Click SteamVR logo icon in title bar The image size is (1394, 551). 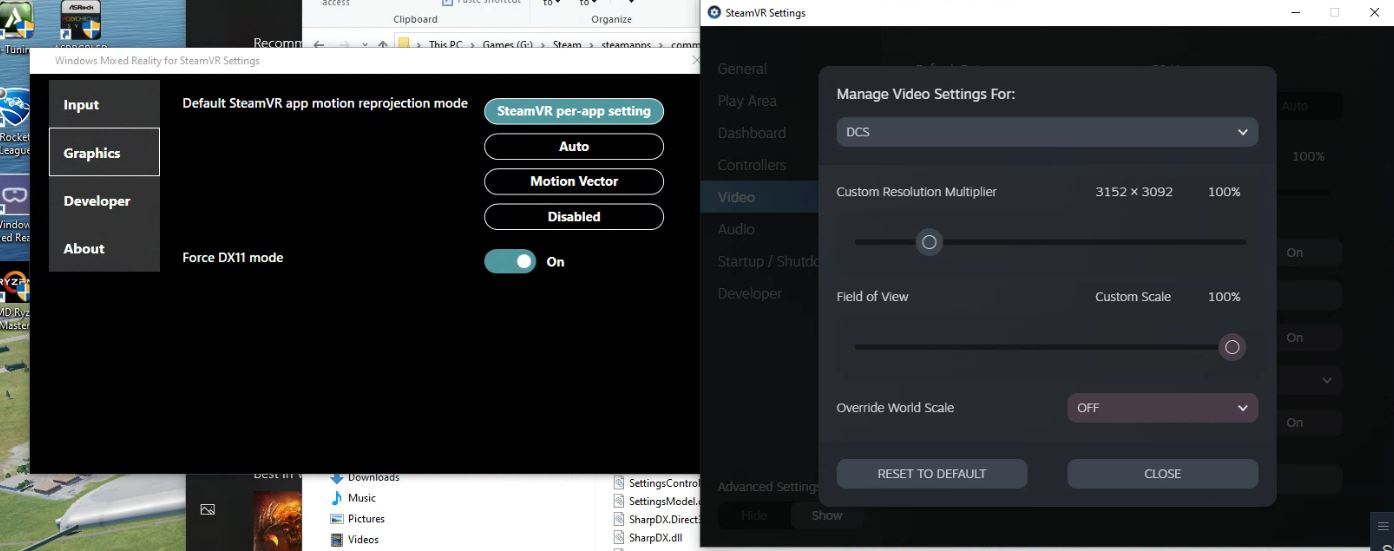713,13
